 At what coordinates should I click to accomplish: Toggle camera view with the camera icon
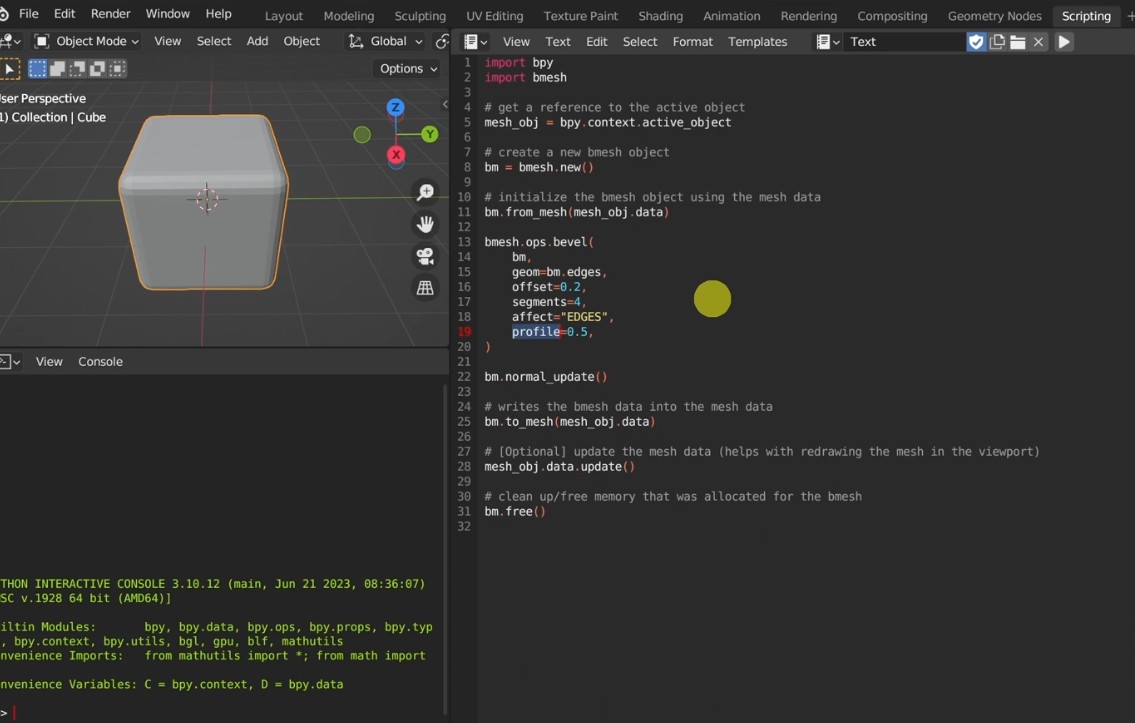coord(425,257)
